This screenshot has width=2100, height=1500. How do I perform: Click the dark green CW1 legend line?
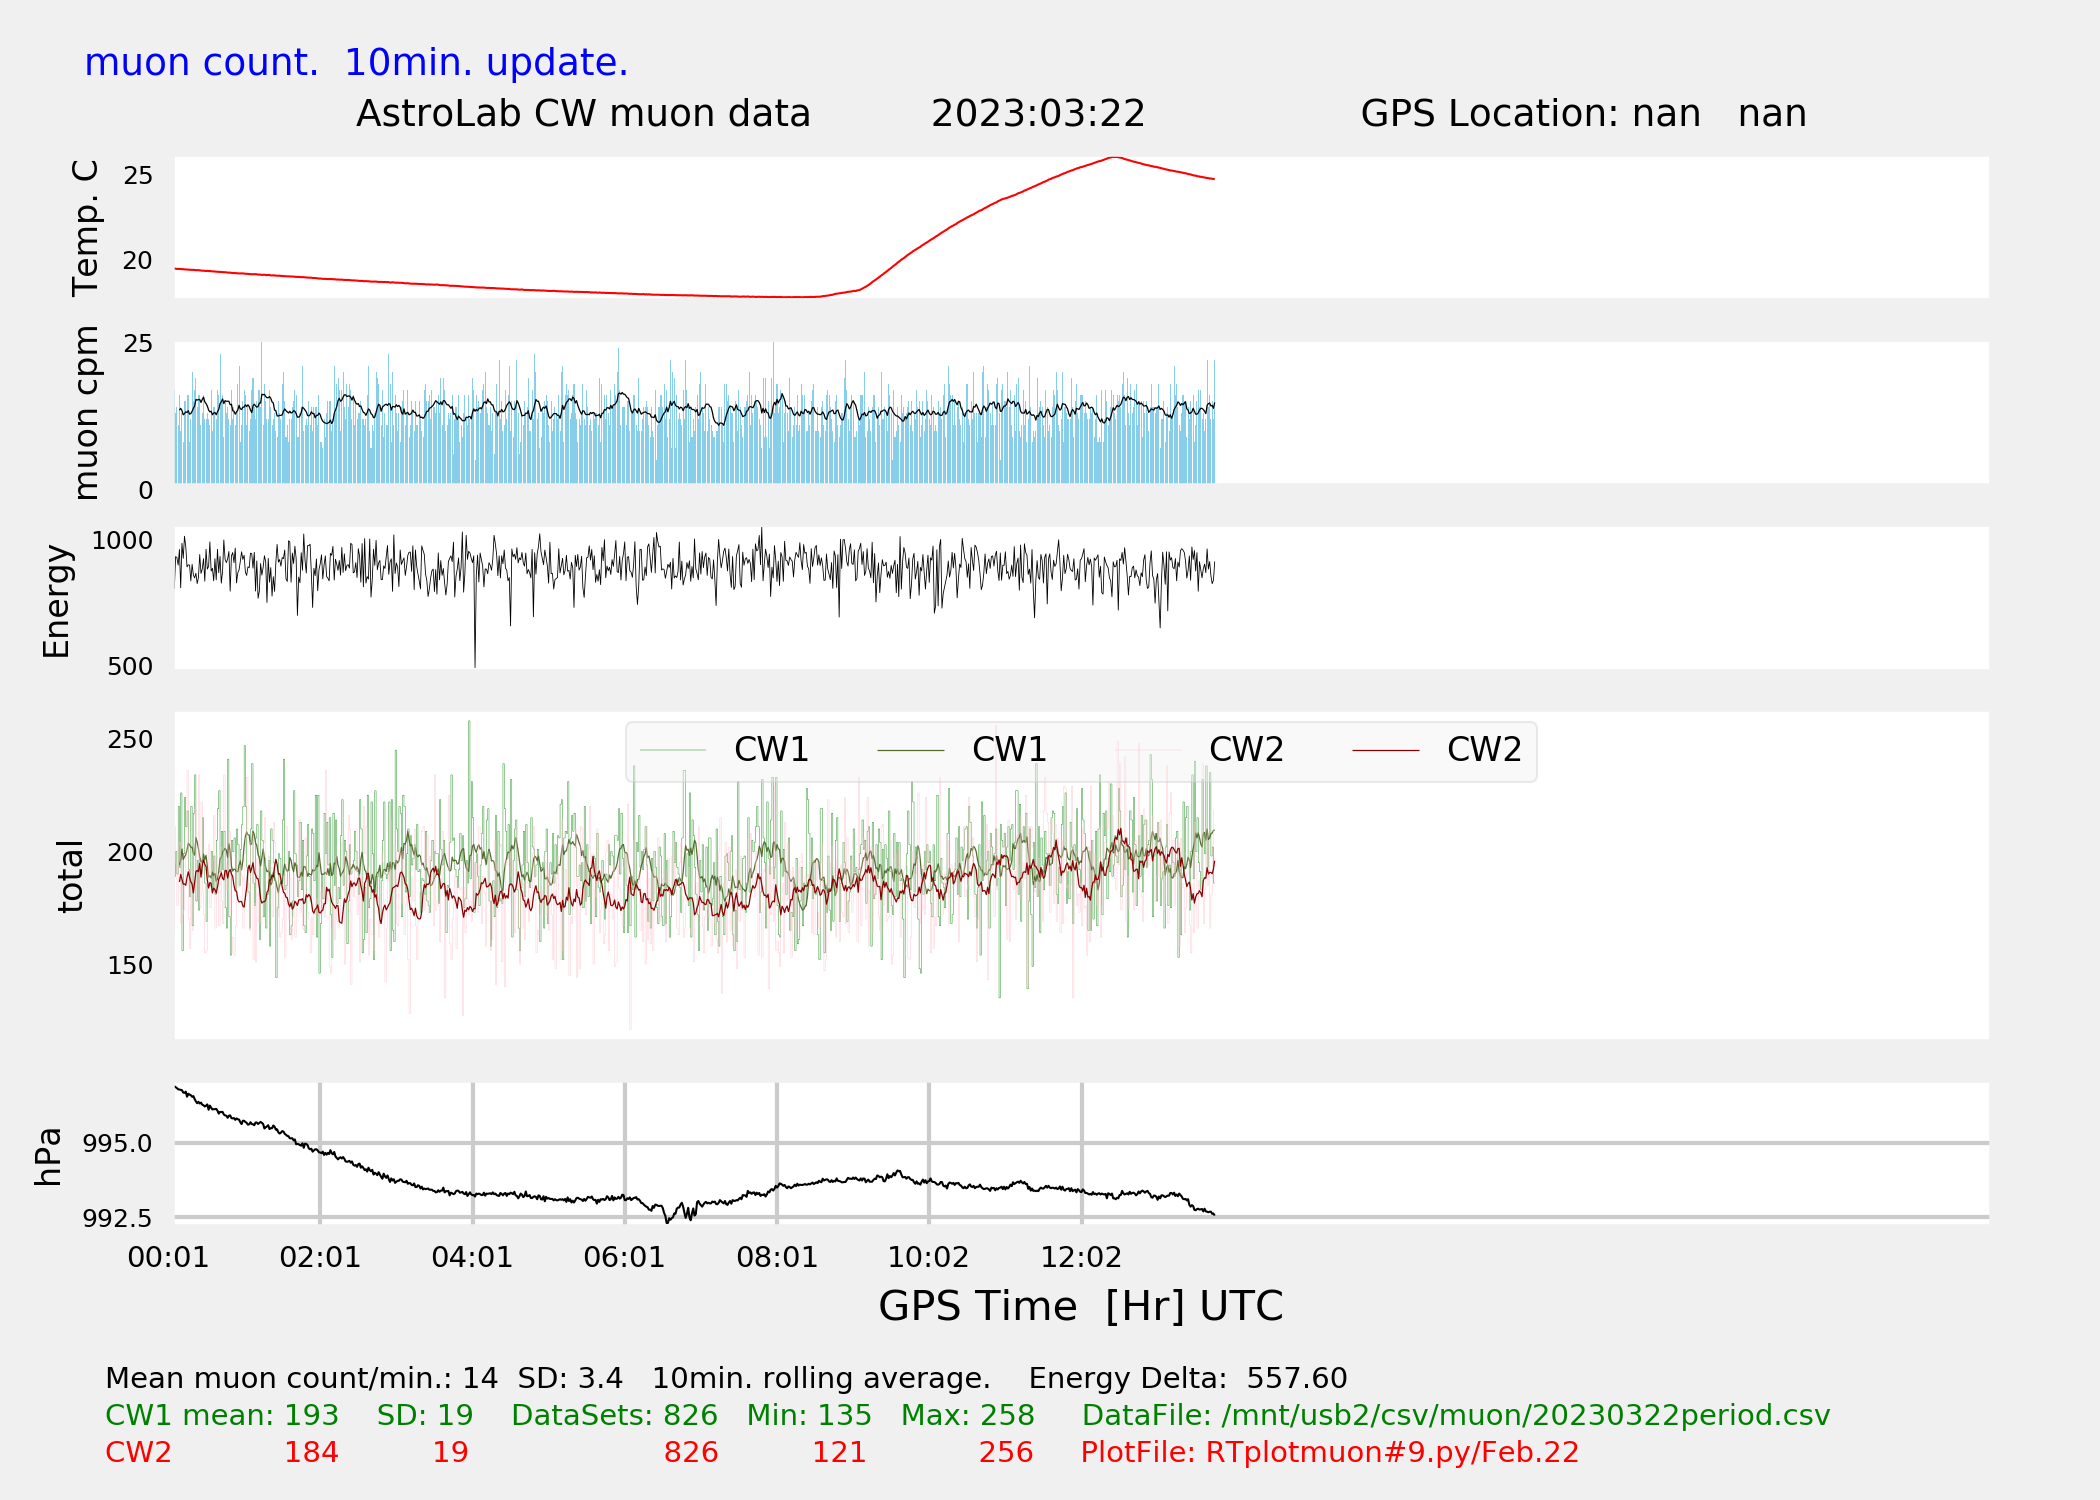pos(910,750)
